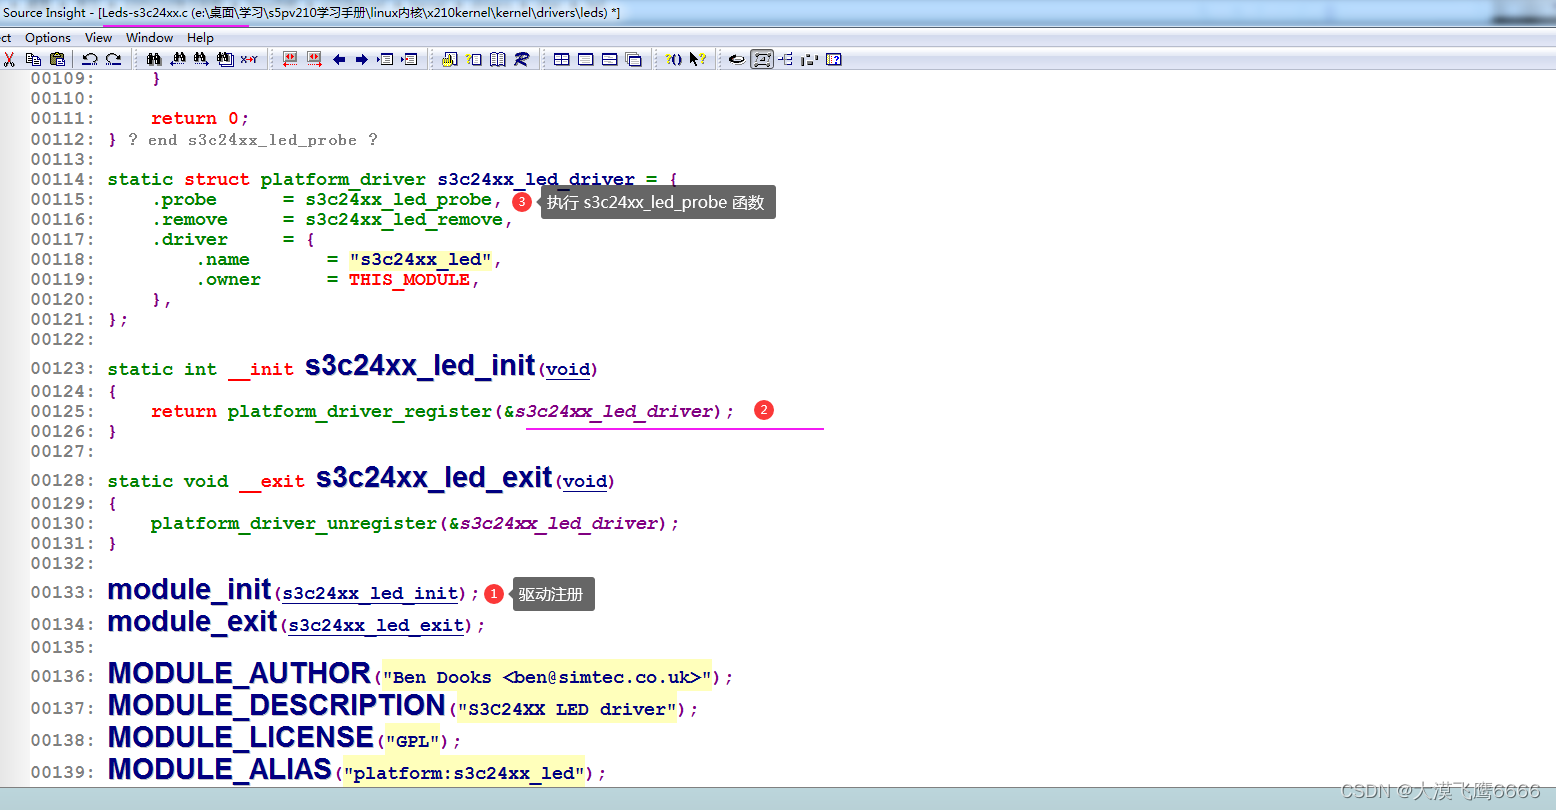Open the context window question icon
This screenshot has height=810, width=1556.
point(834,59)
